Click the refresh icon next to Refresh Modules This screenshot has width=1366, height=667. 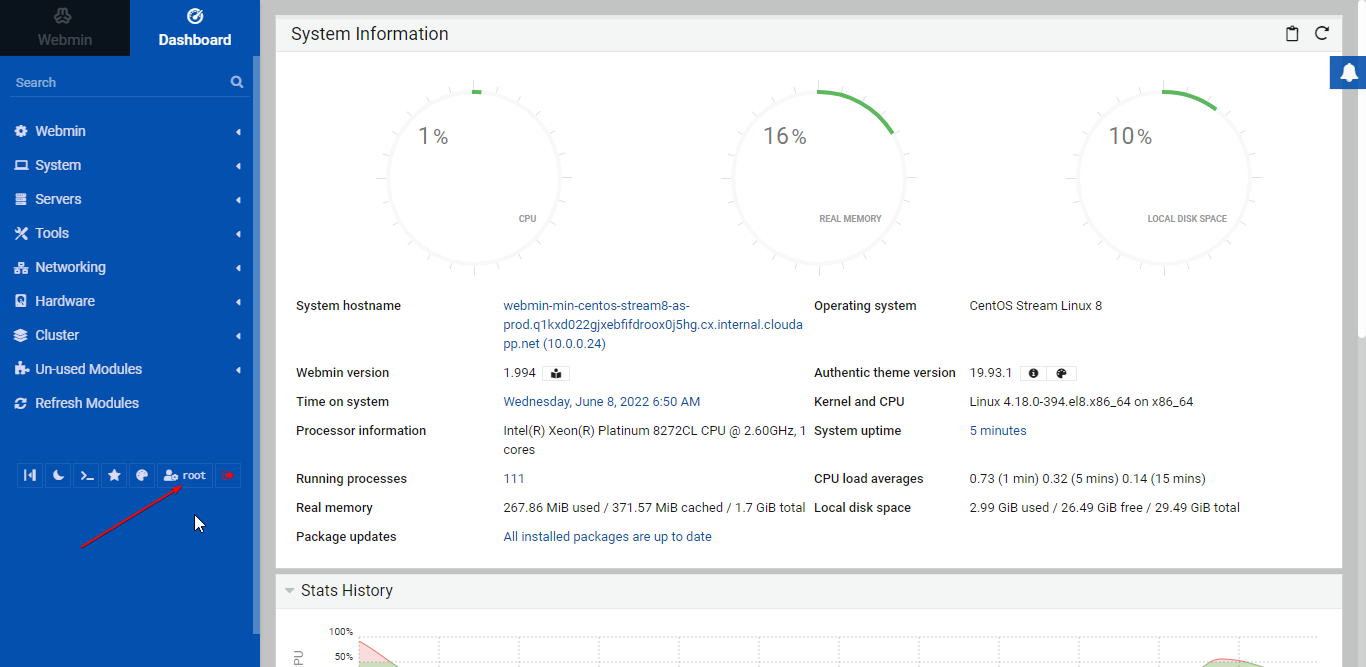[21, 403]
